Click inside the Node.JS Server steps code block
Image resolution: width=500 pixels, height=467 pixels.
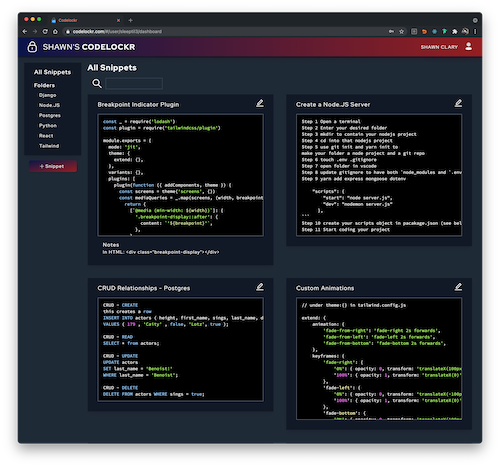[379, 175]
